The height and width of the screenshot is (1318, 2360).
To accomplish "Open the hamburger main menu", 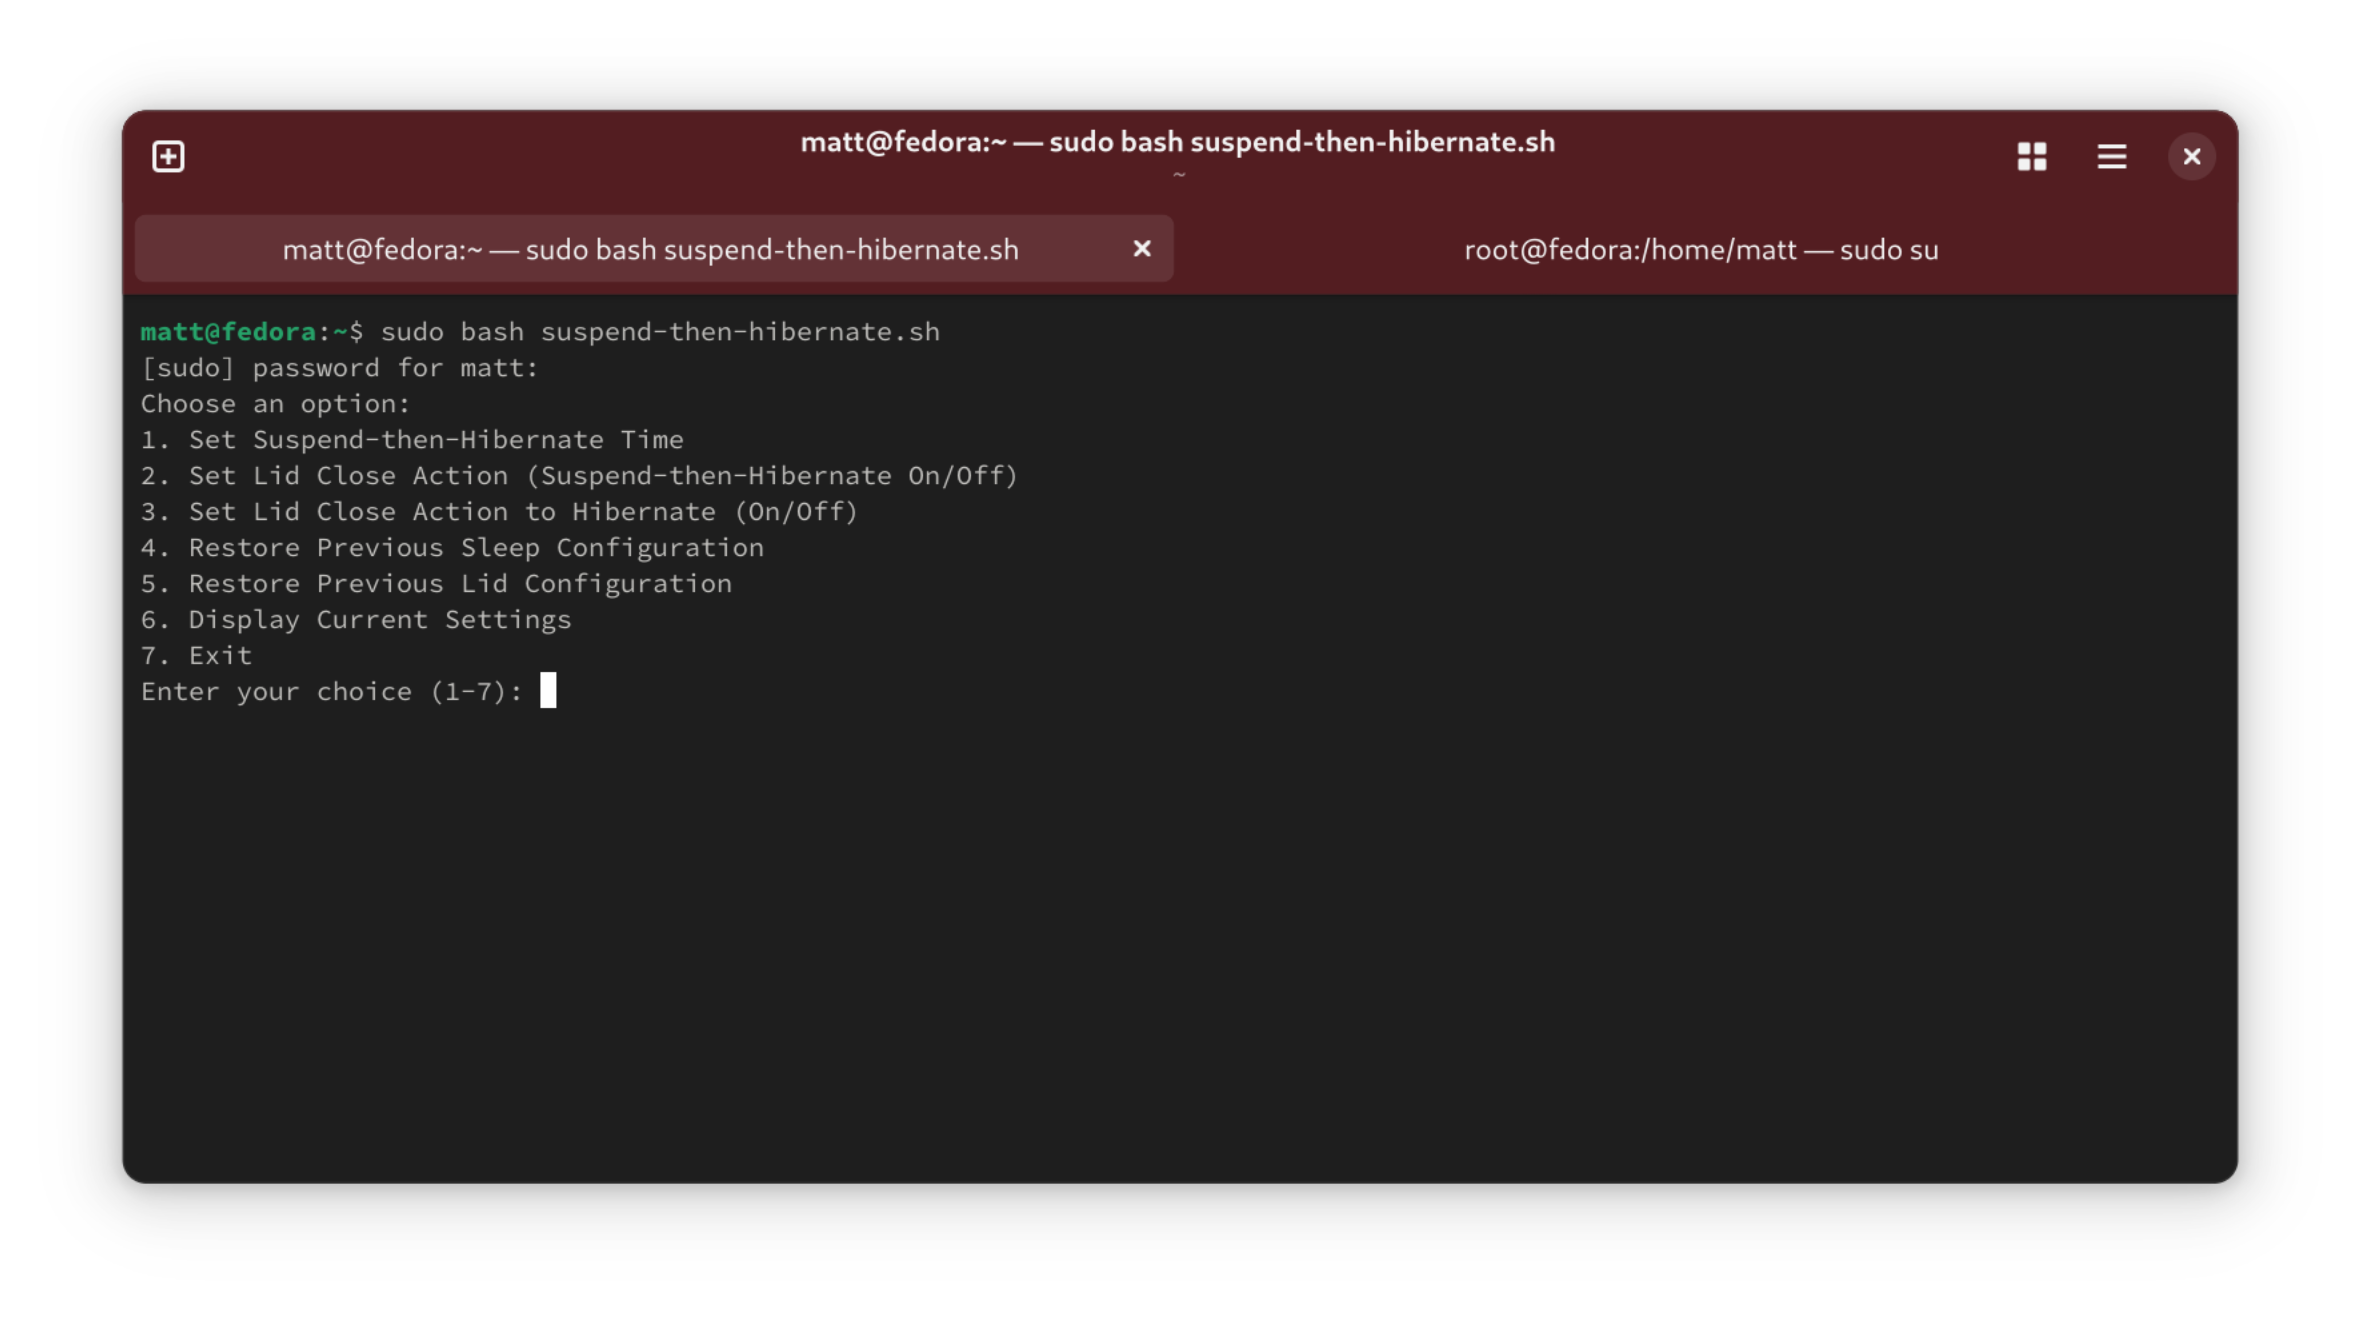I will click(2111, 156).
